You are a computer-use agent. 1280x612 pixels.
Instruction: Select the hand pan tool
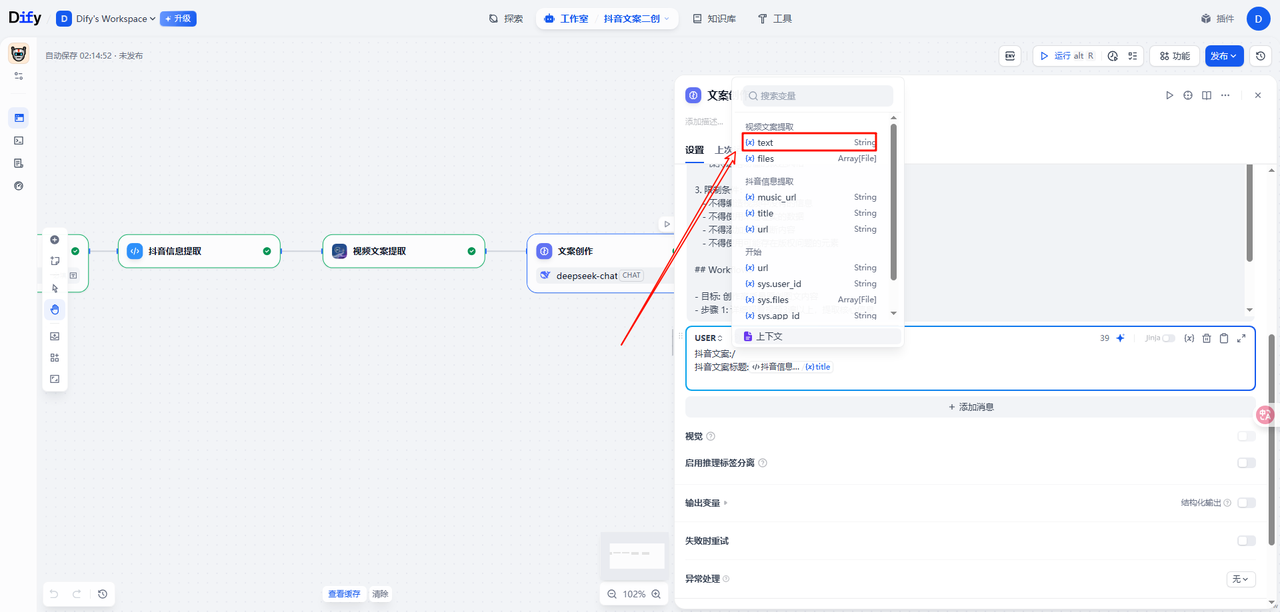(x=54, y=309)
